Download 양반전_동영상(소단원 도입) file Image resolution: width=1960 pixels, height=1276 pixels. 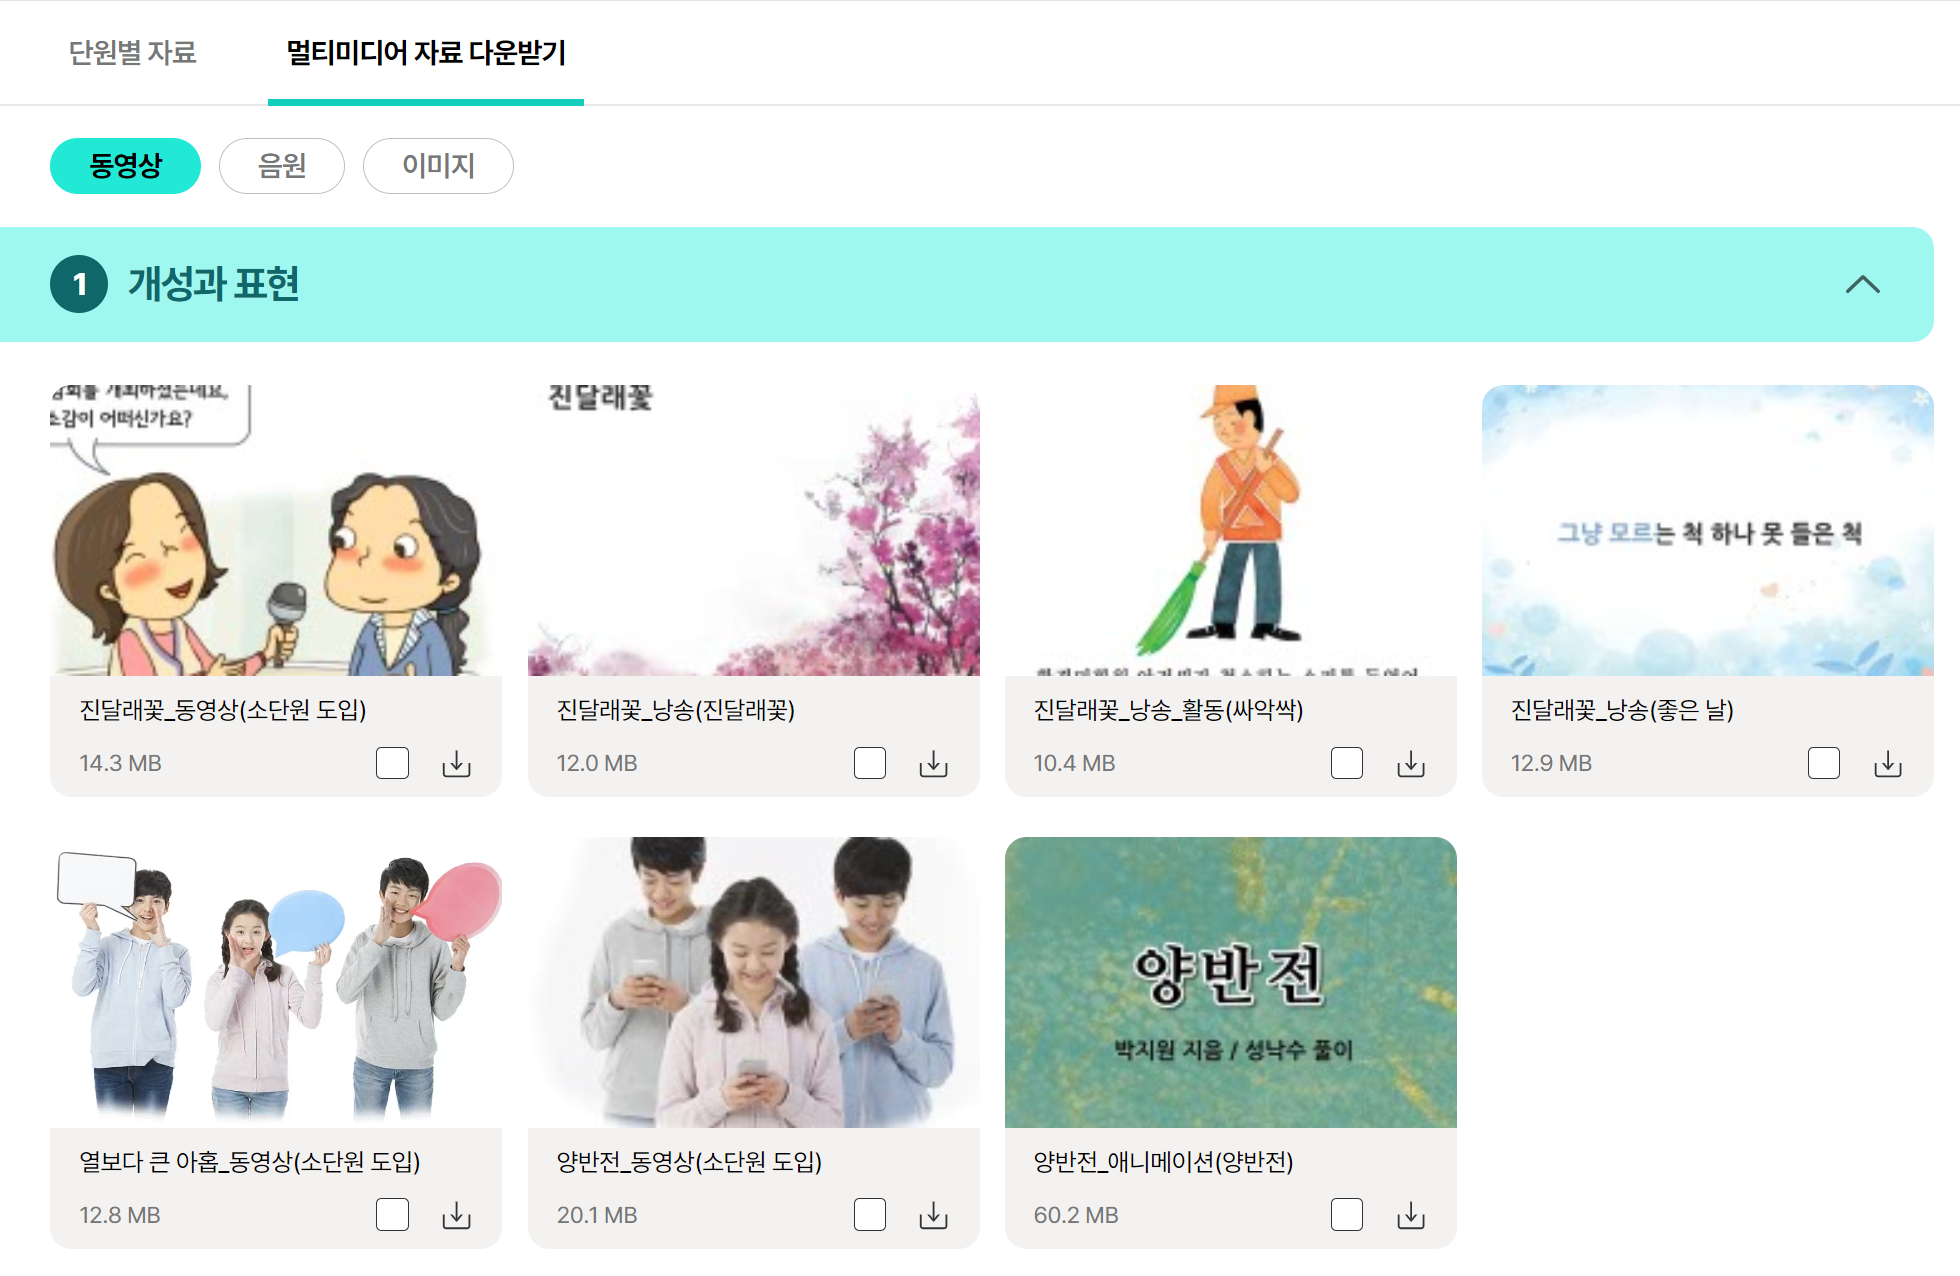(933, 1216)
